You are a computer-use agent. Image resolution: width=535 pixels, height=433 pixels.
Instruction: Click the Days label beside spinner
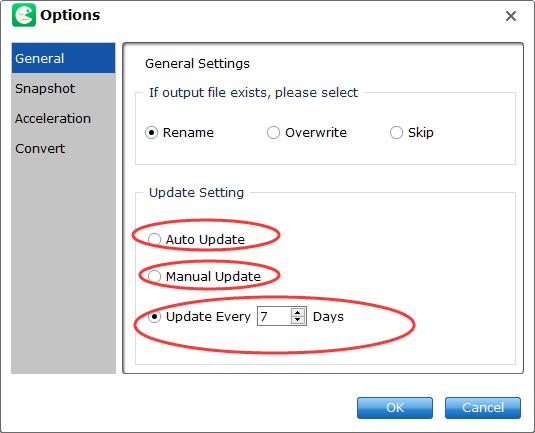328,317
